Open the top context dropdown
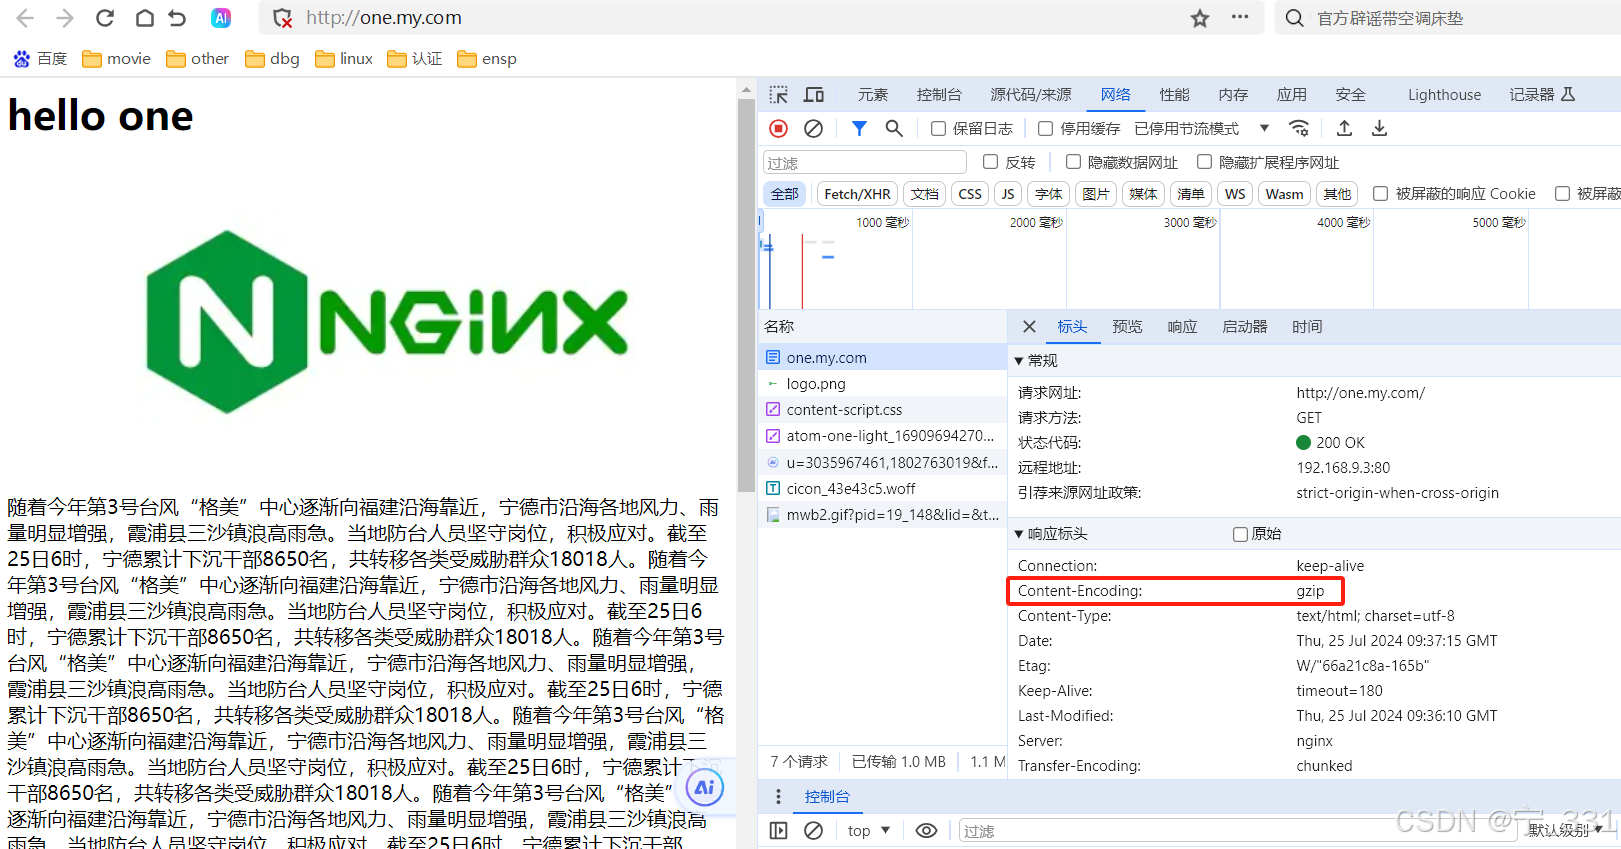 (x=868, y=830)
